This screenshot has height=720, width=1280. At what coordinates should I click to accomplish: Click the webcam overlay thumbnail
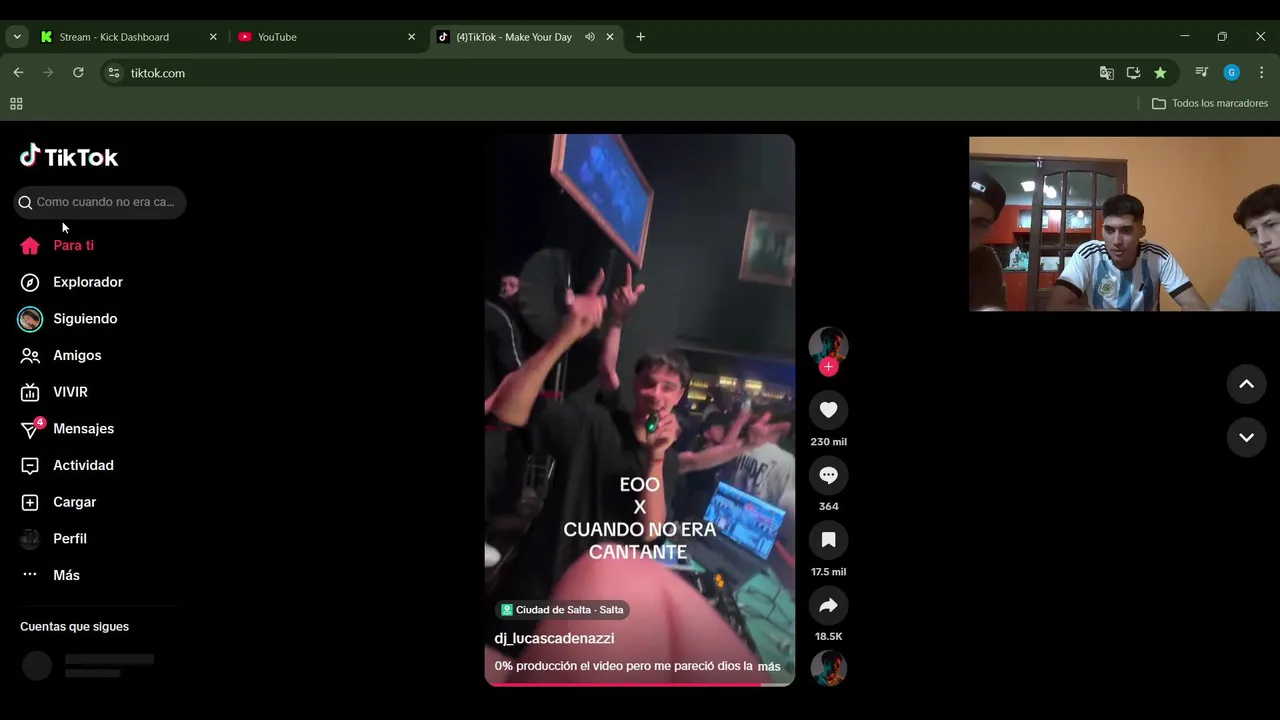1124,224
